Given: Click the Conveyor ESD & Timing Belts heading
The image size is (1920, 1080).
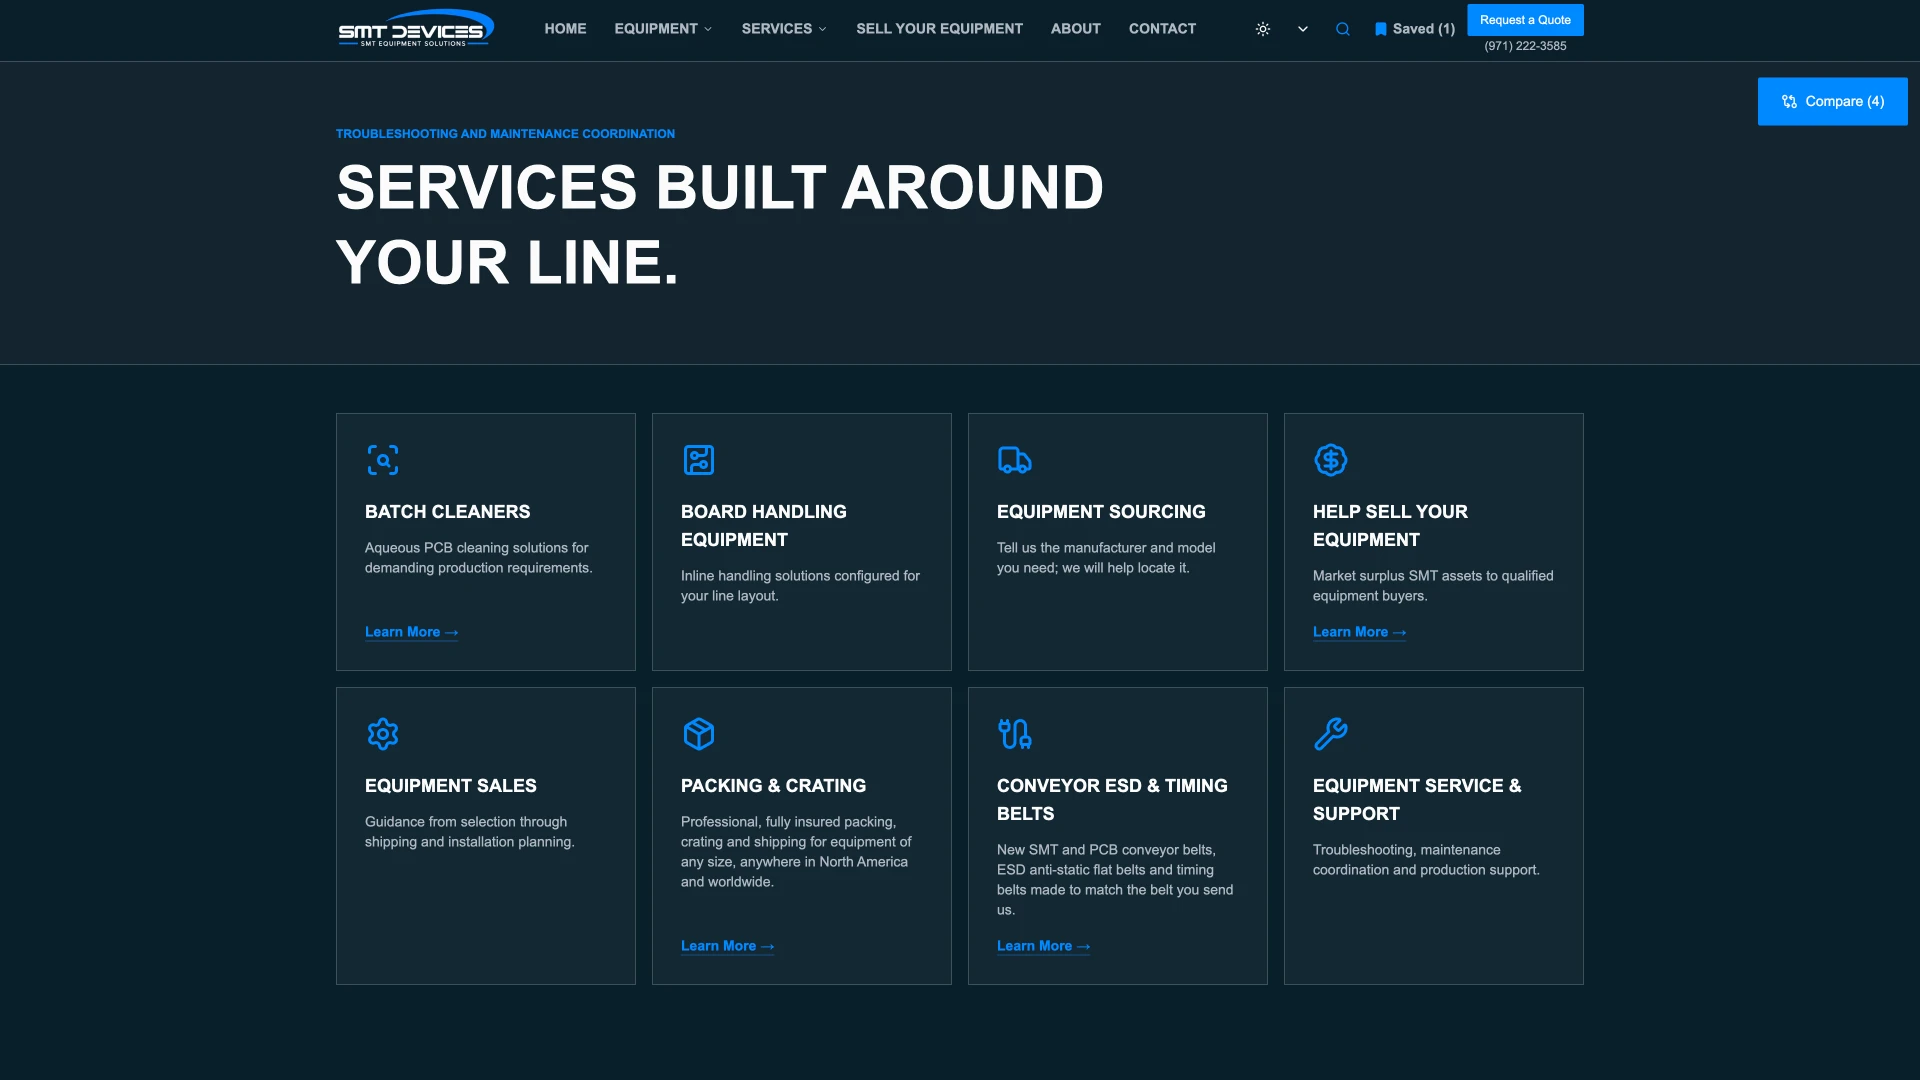Looking at the screenshot, I should (x=1112, y=800).
